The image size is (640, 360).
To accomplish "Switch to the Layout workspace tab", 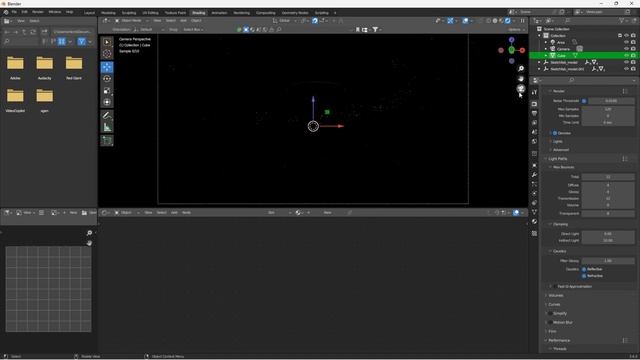I will [x=89, y=13].
